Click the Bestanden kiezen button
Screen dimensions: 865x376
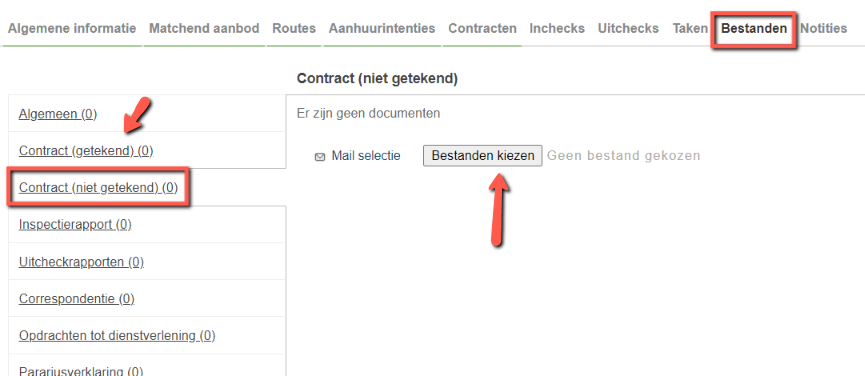coord(483,156)
